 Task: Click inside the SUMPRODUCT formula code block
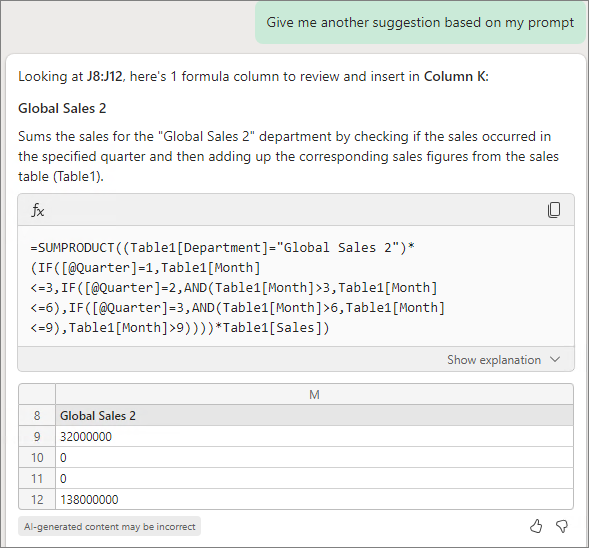click(x=296, y=287)
